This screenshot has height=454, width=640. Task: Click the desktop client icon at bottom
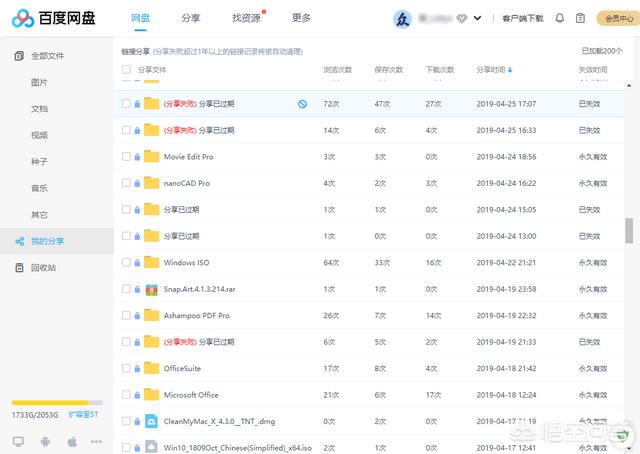[x=18, y=441]
